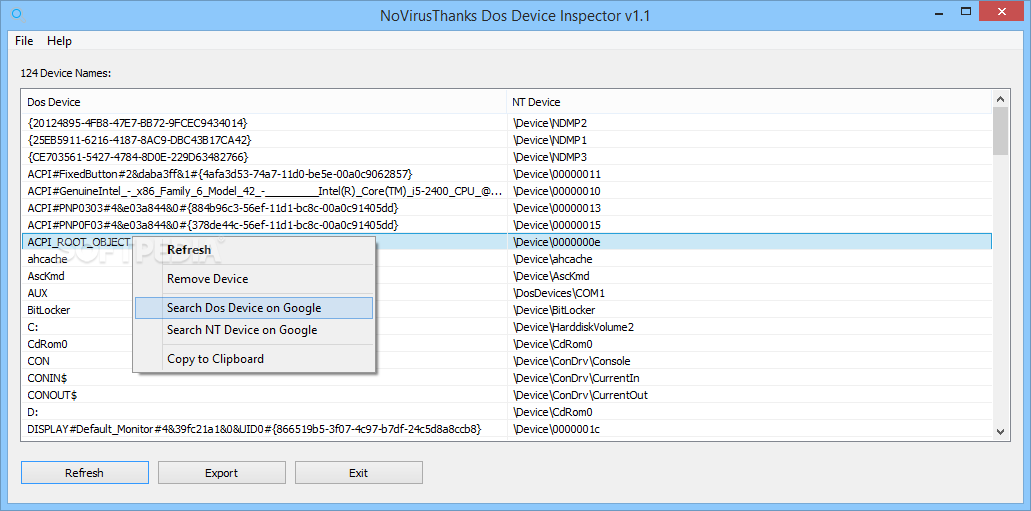Click NT device \Device\ConDrv\Console
1031x511 pixels.
point(572,361)
